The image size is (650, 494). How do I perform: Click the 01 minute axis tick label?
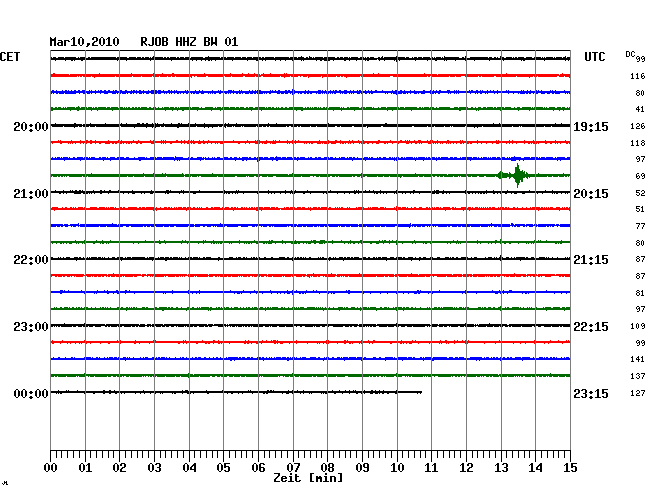click(85, 468)
